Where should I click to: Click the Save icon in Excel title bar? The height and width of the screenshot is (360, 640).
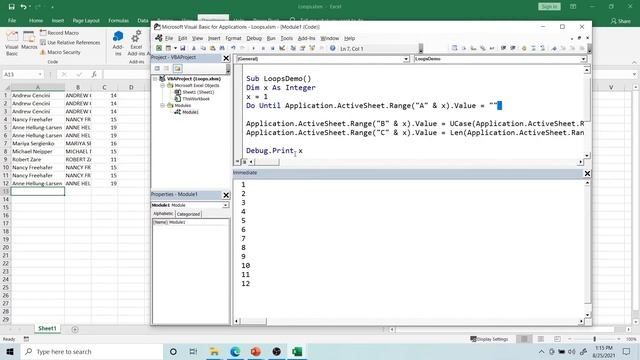(x=11, y=7)
